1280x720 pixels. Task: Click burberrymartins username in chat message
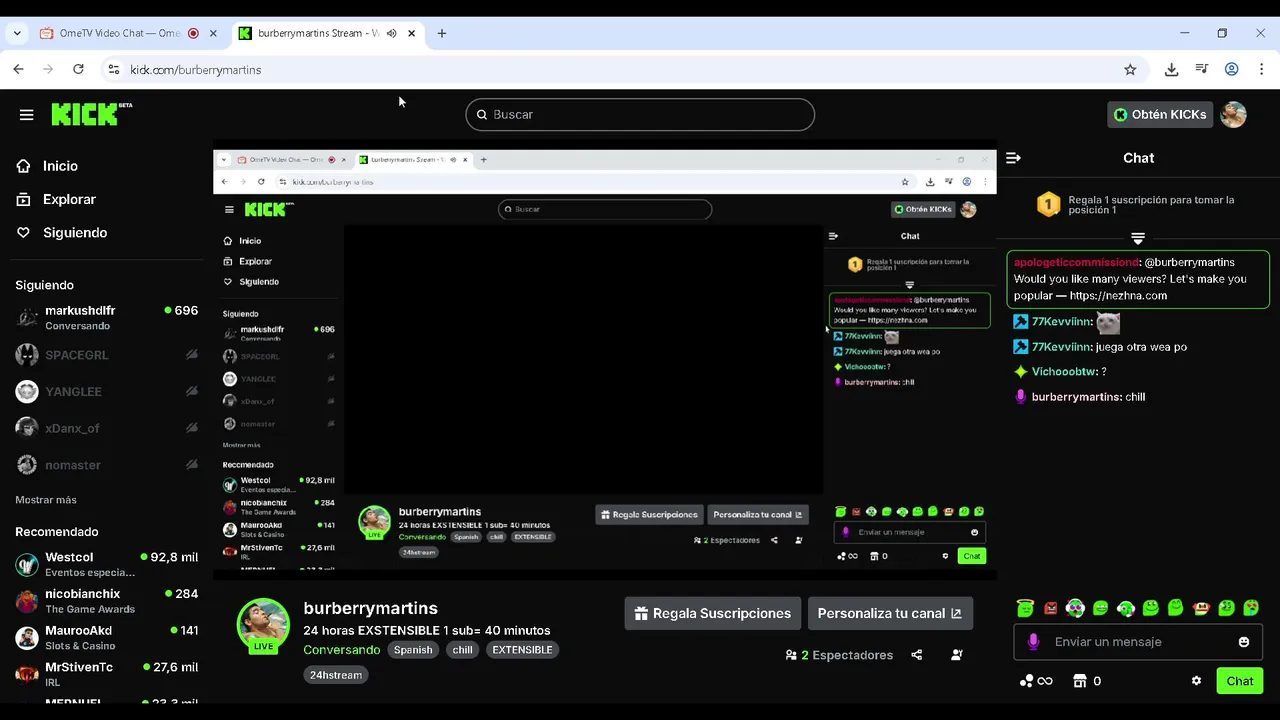point(1076,397)
